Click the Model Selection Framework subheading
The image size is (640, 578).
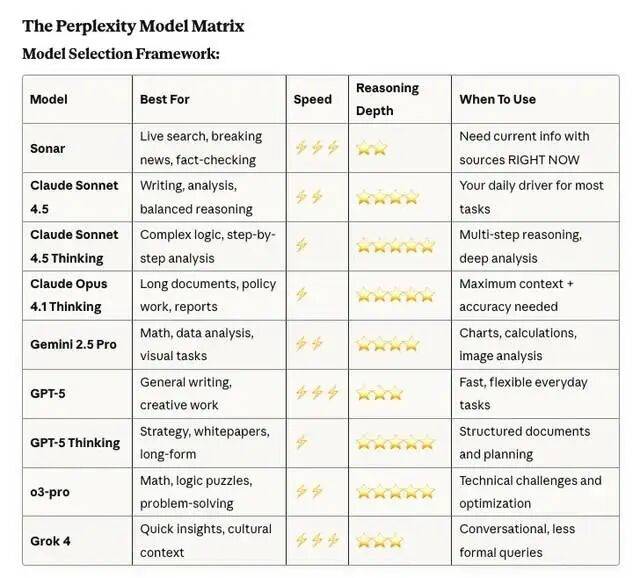click(x=121, y=53)
